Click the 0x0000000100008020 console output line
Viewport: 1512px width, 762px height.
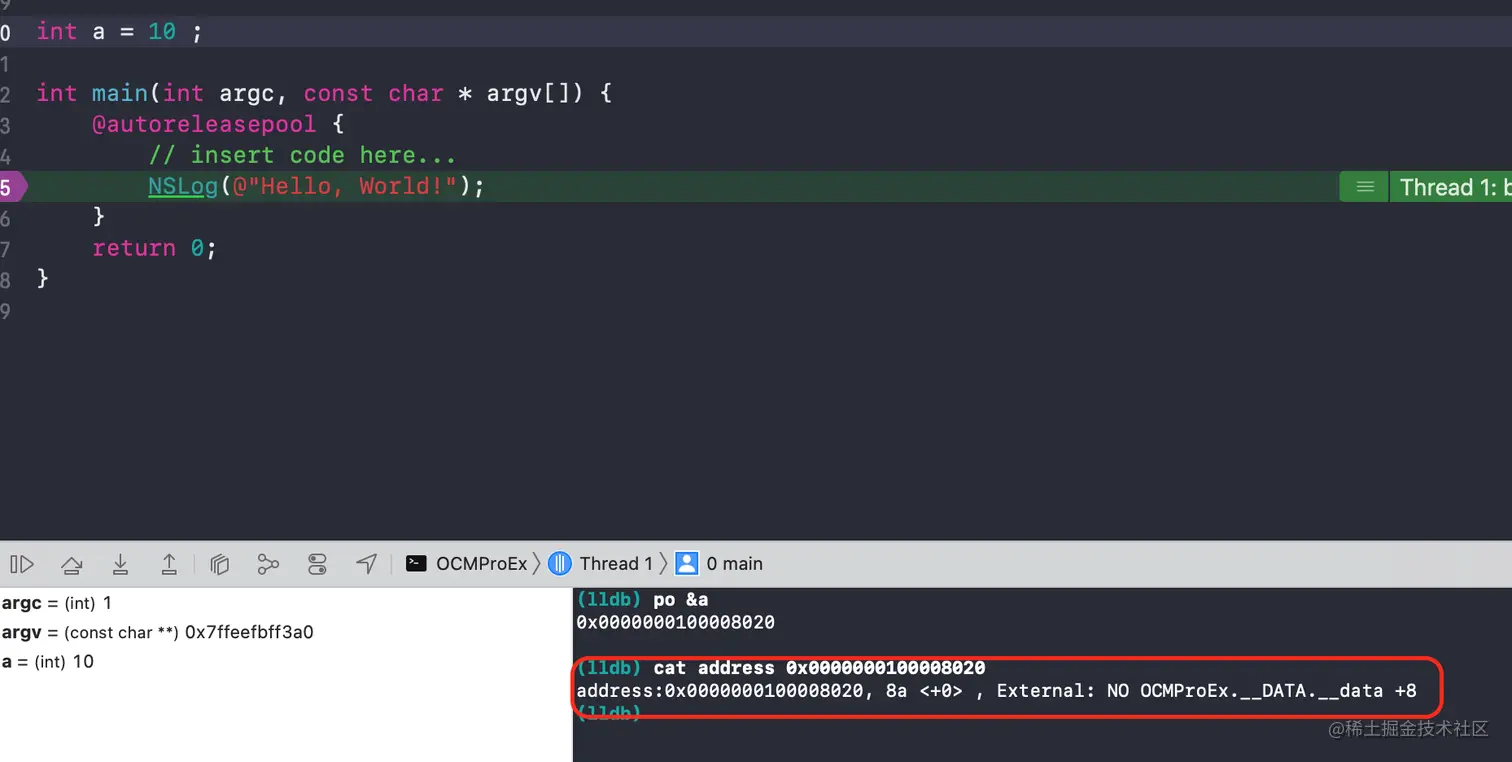[675, 623]
